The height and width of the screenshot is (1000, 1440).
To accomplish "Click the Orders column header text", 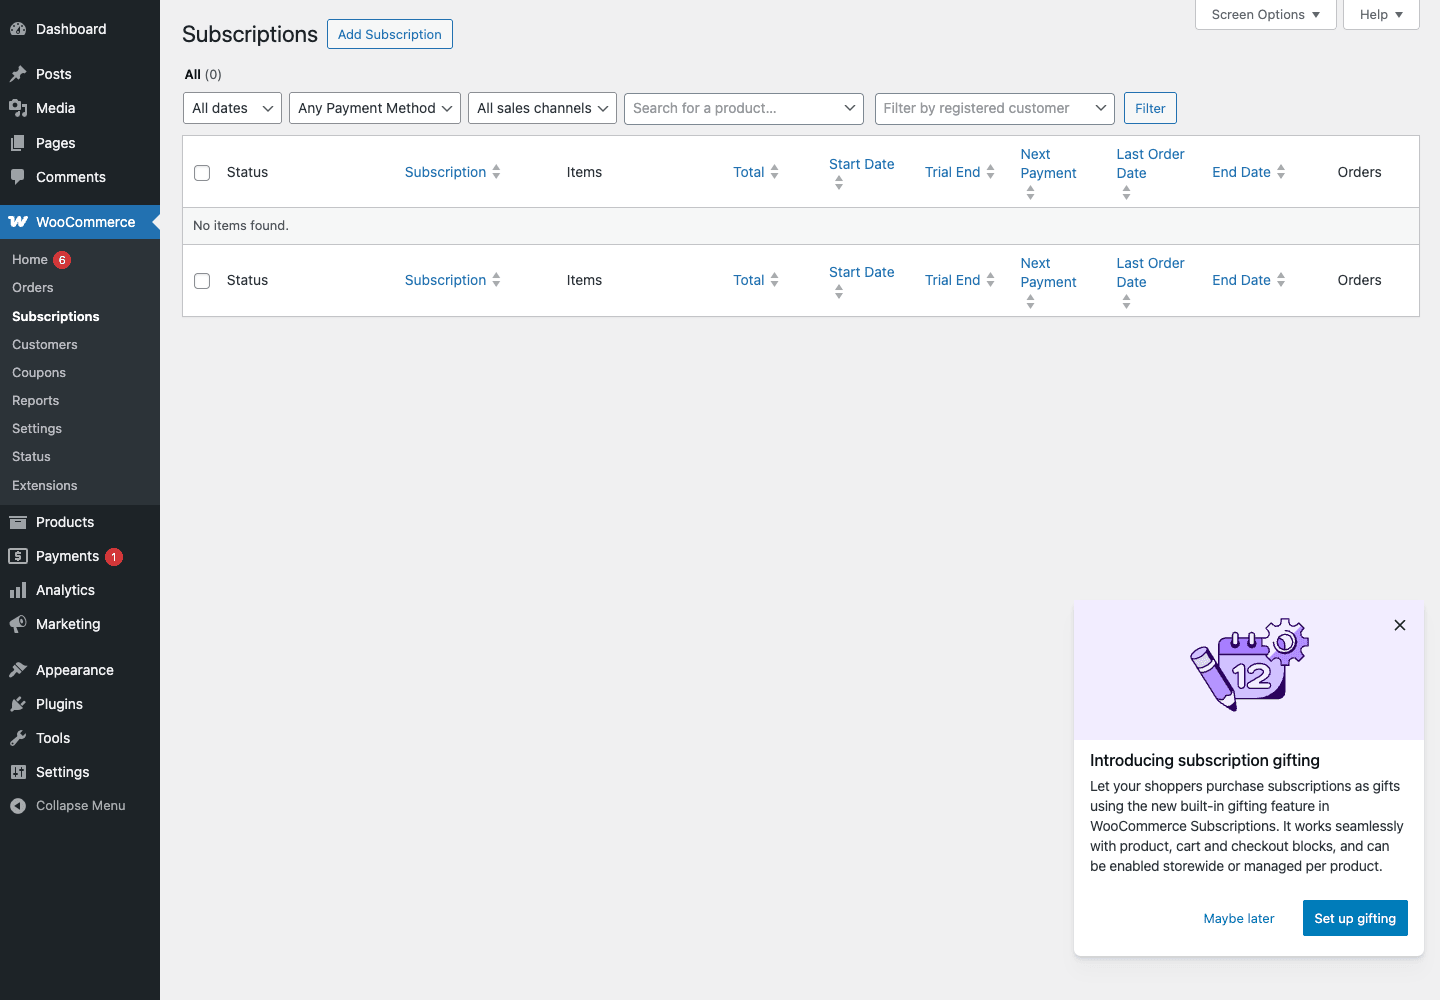I will (1359, 172).
